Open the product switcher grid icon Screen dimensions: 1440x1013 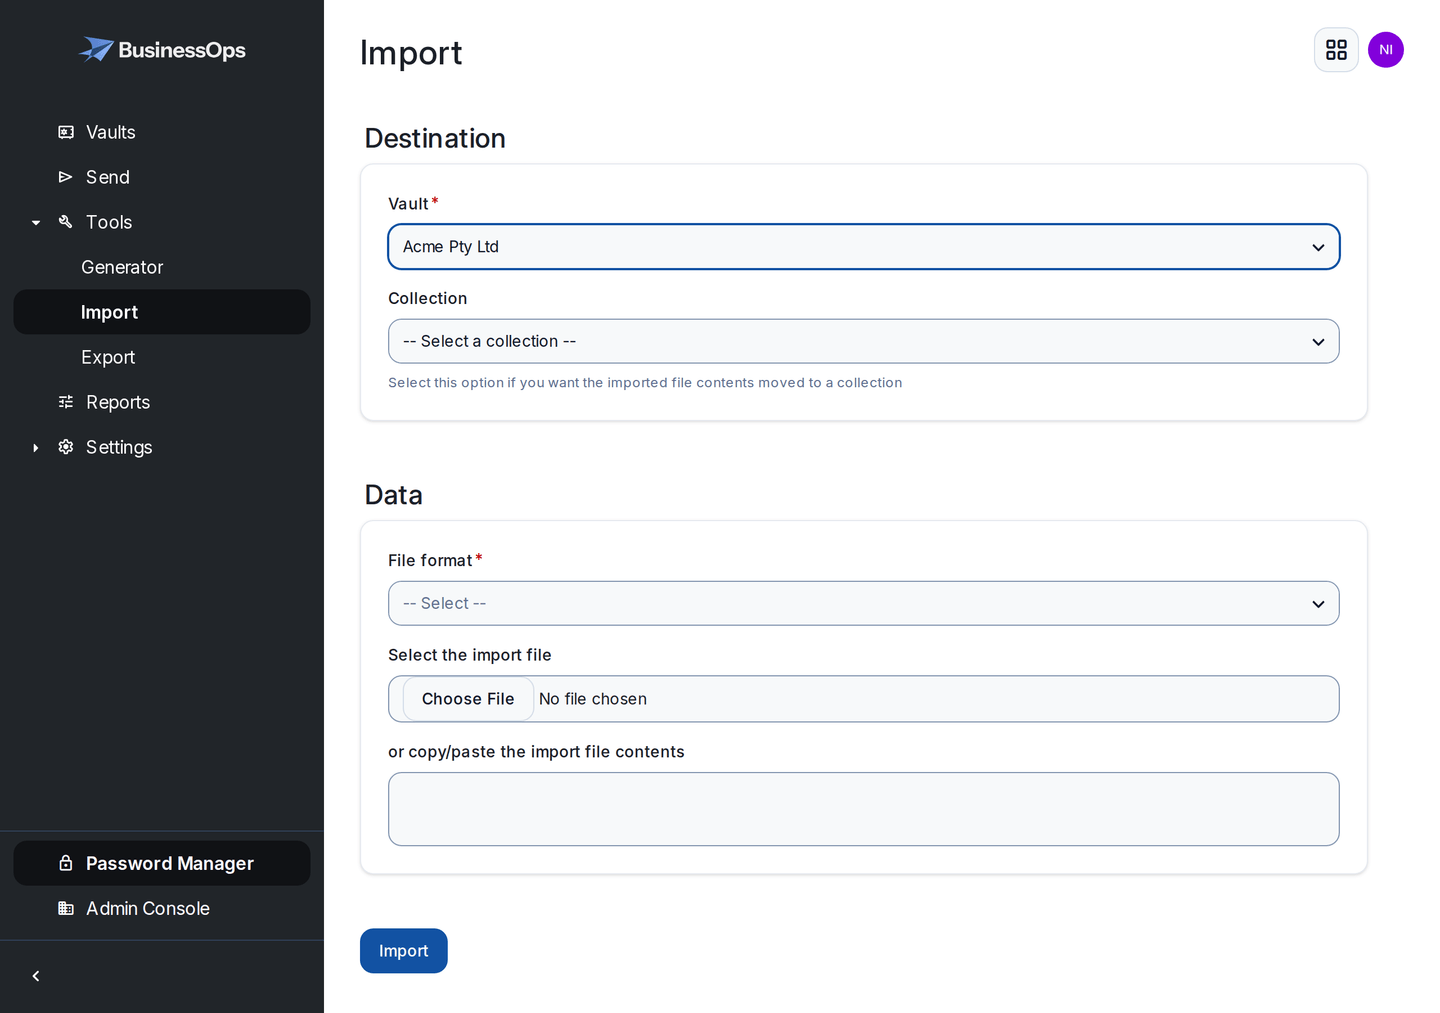(1336, 50)
